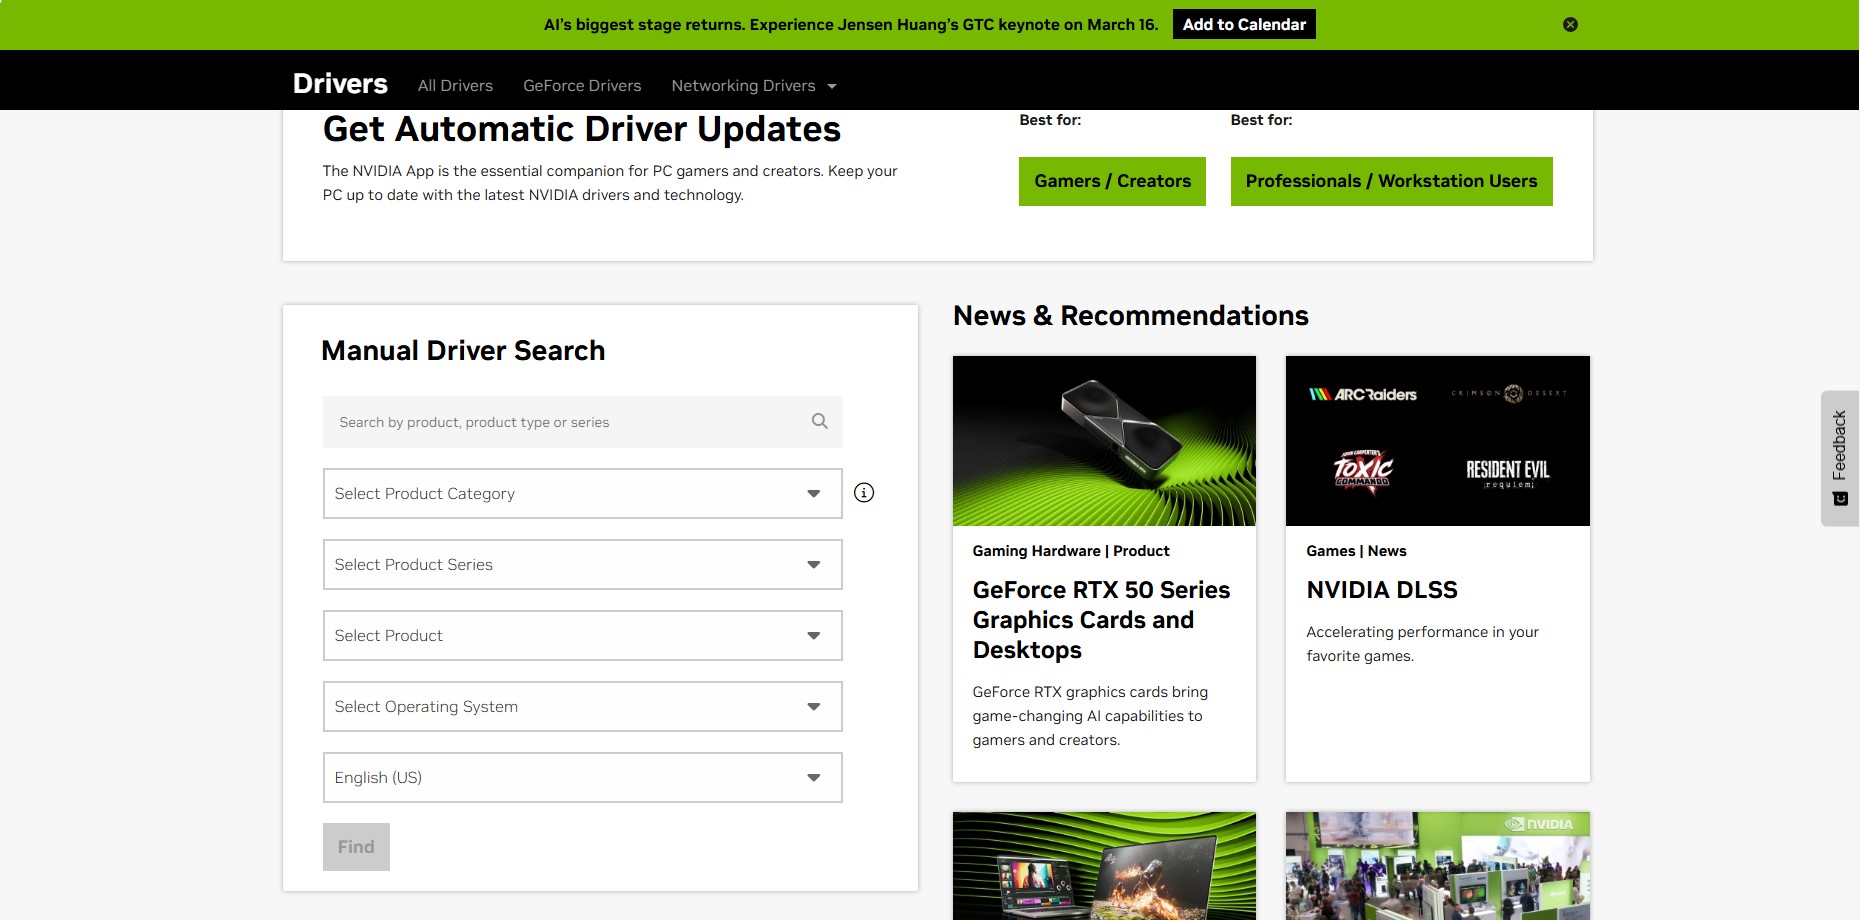1860x920 pixels.
Task: Open the Feedback side tab
Action: click(x=1839, y=458)
